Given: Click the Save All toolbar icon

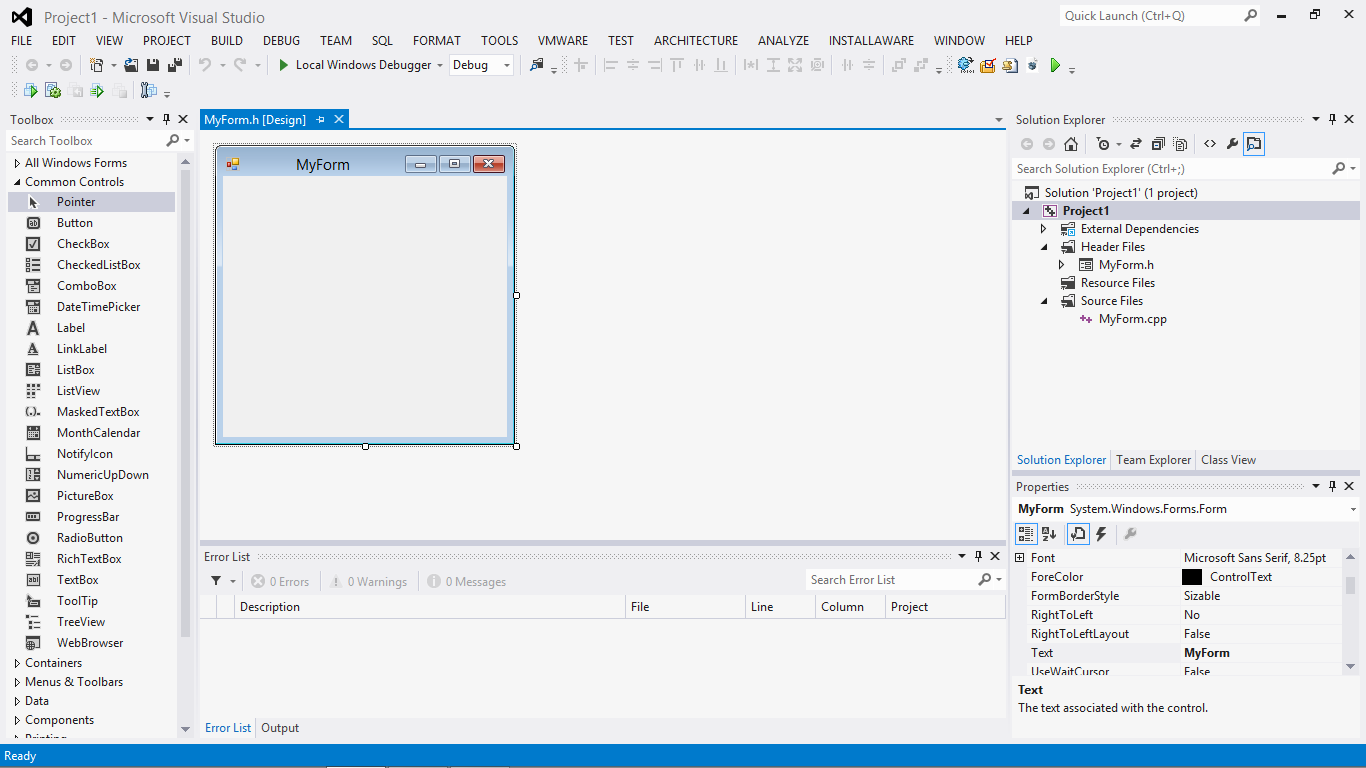Looking at the screenshot, I should tap(175, 65).
